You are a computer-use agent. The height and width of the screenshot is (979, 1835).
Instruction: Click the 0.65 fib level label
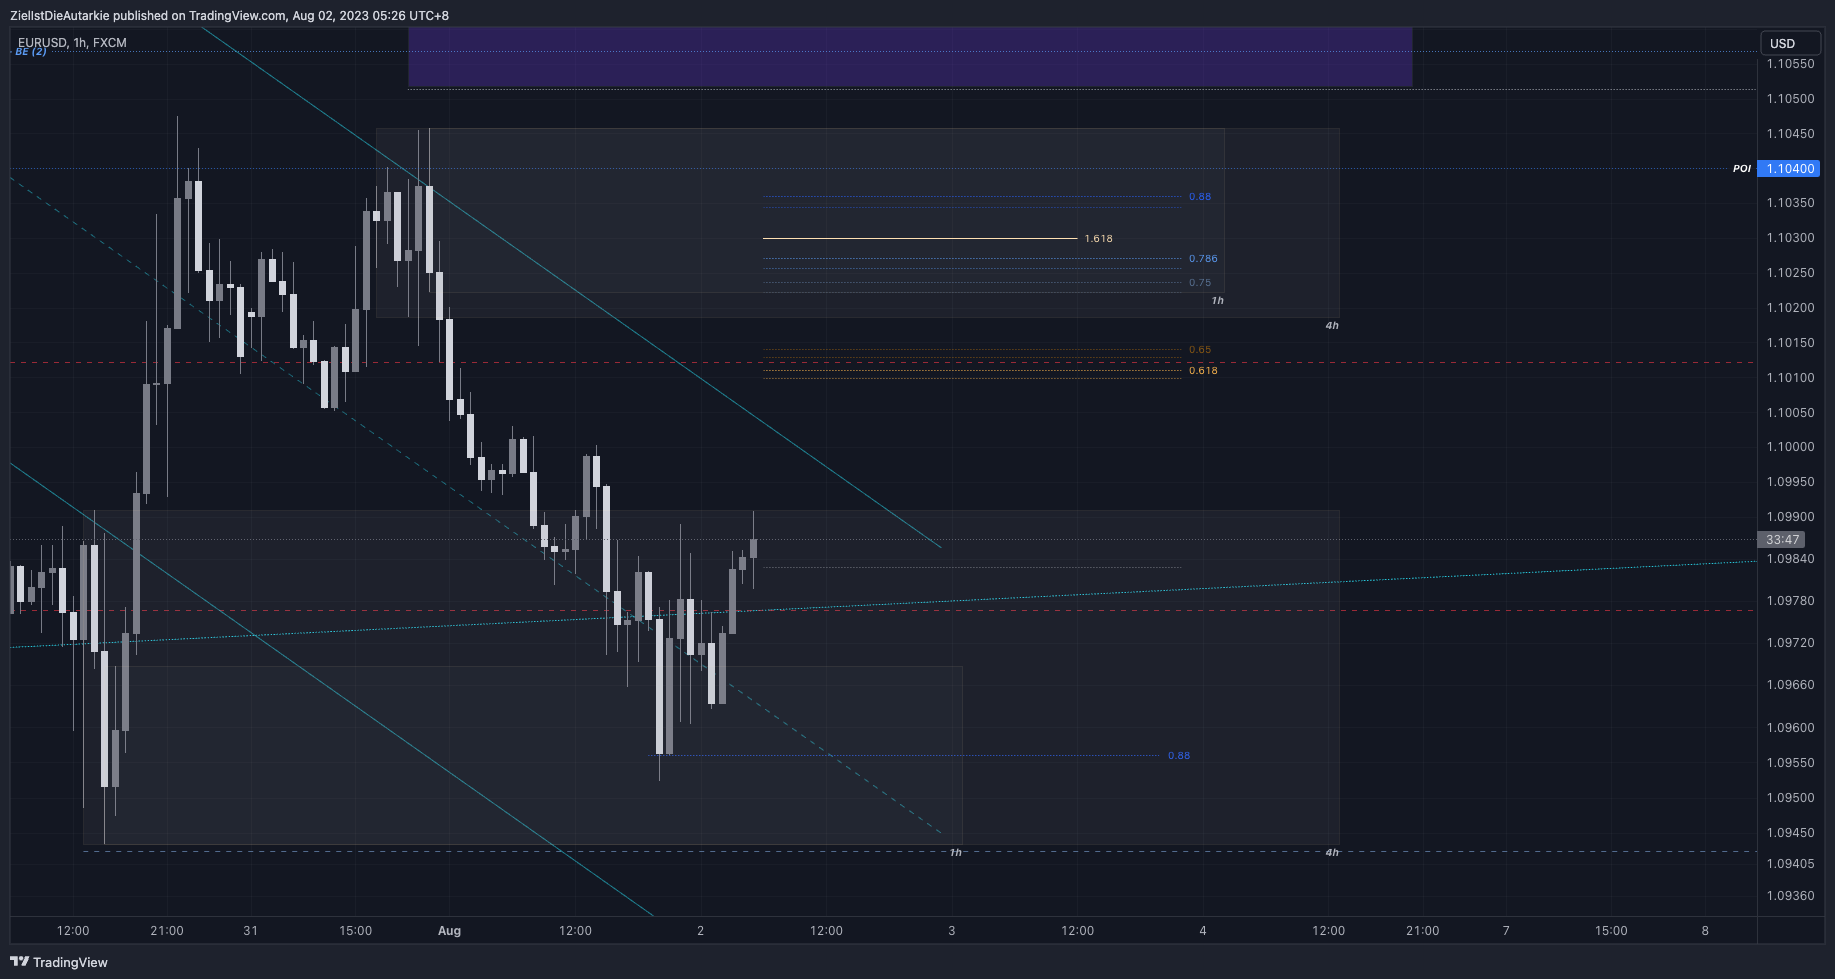point(1200,350)
